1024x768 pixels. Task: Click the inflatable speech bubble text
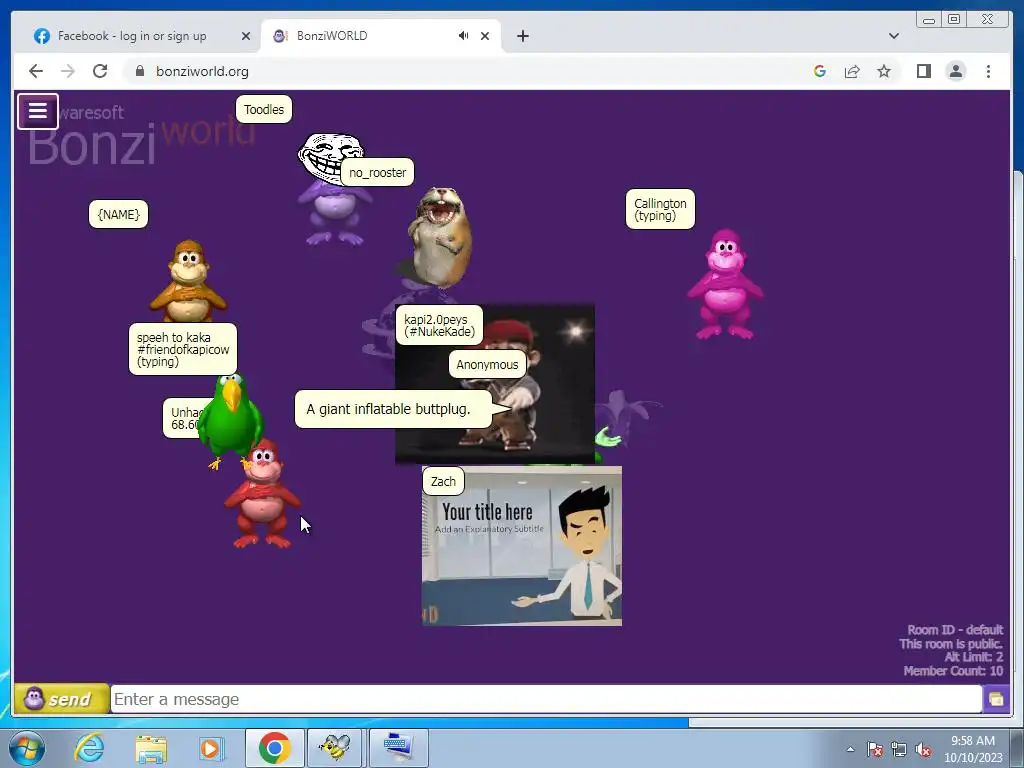pos(389,409)
